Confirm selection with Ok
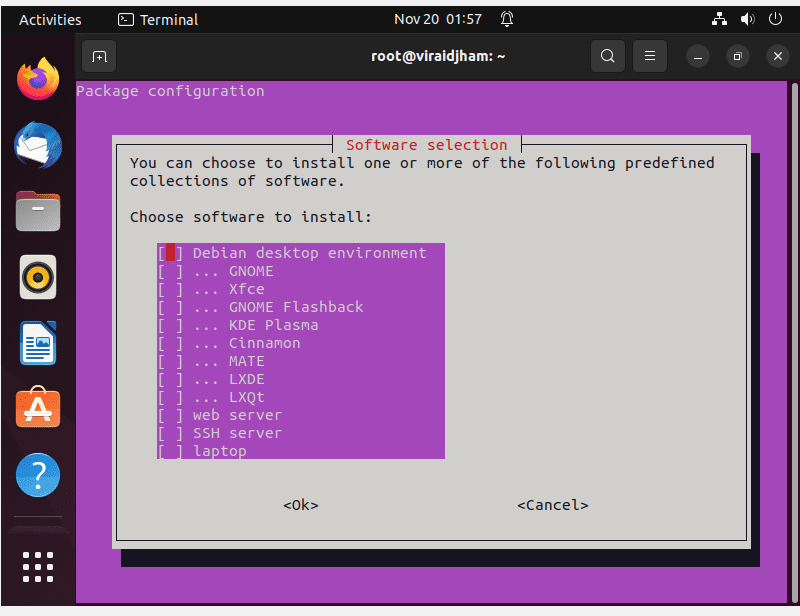Viewport: 800px width, 616px height. tap(301, 505)
